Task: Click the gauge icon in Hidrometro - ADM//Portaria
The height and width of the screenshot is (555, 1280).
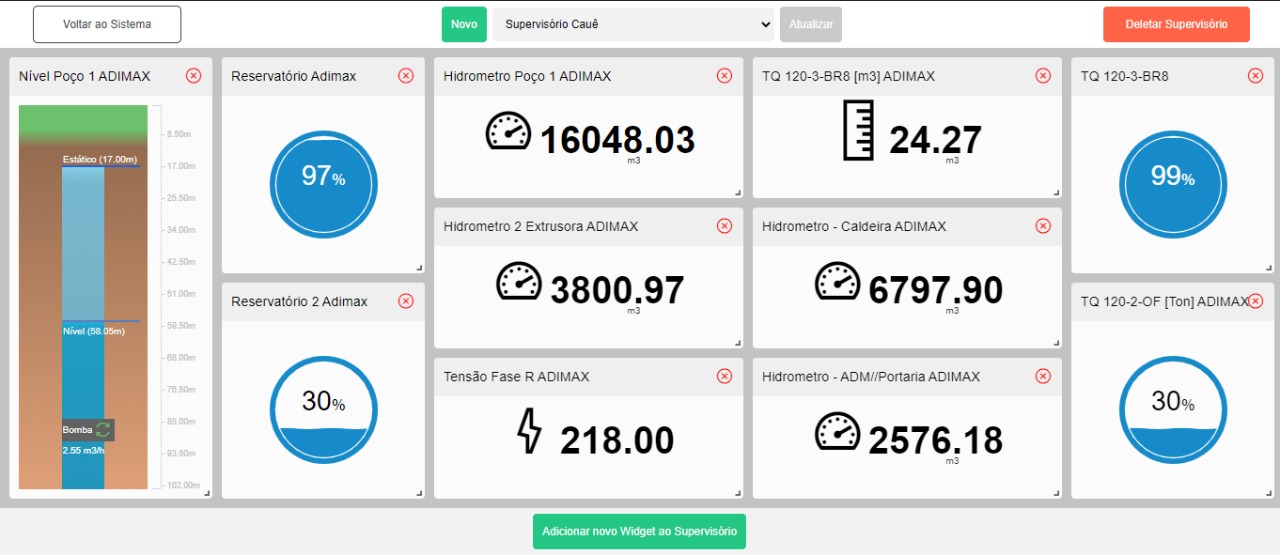Action: 837,432
